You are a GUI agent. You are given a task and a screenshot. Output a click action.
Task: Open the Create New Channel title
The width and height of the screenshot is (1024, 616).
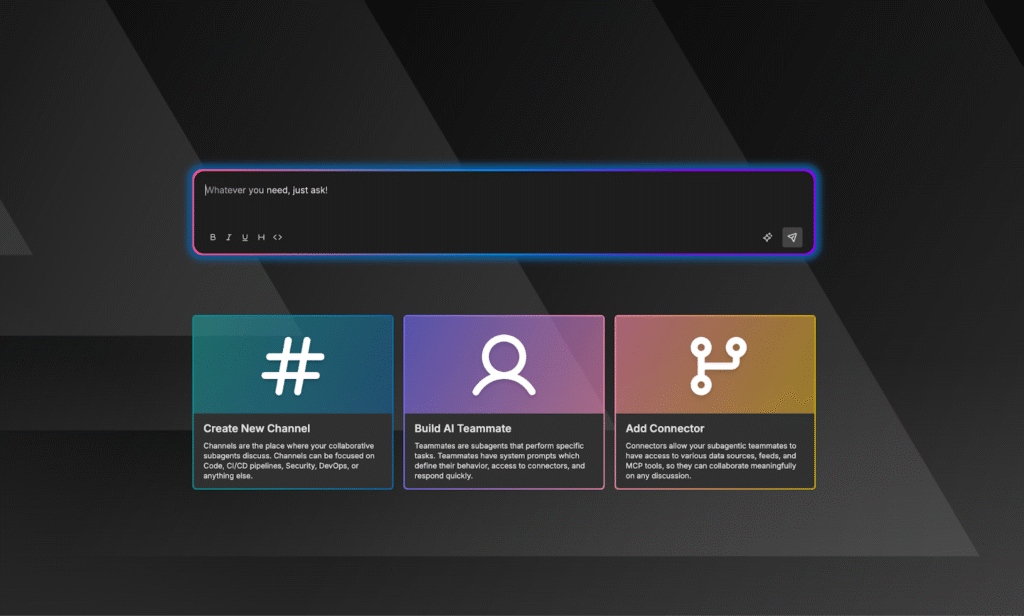(257, 429)
